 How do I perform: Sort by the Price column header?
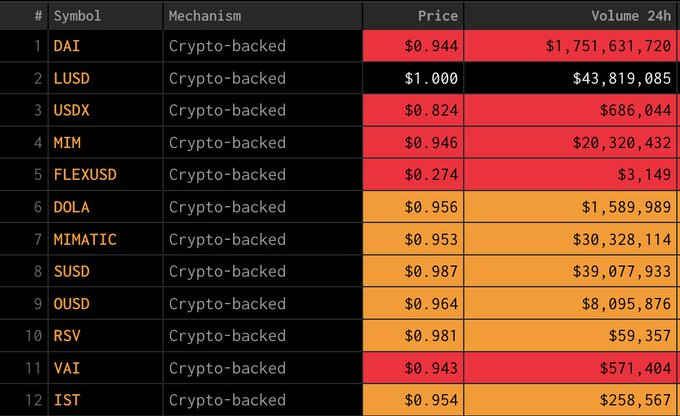438,16
